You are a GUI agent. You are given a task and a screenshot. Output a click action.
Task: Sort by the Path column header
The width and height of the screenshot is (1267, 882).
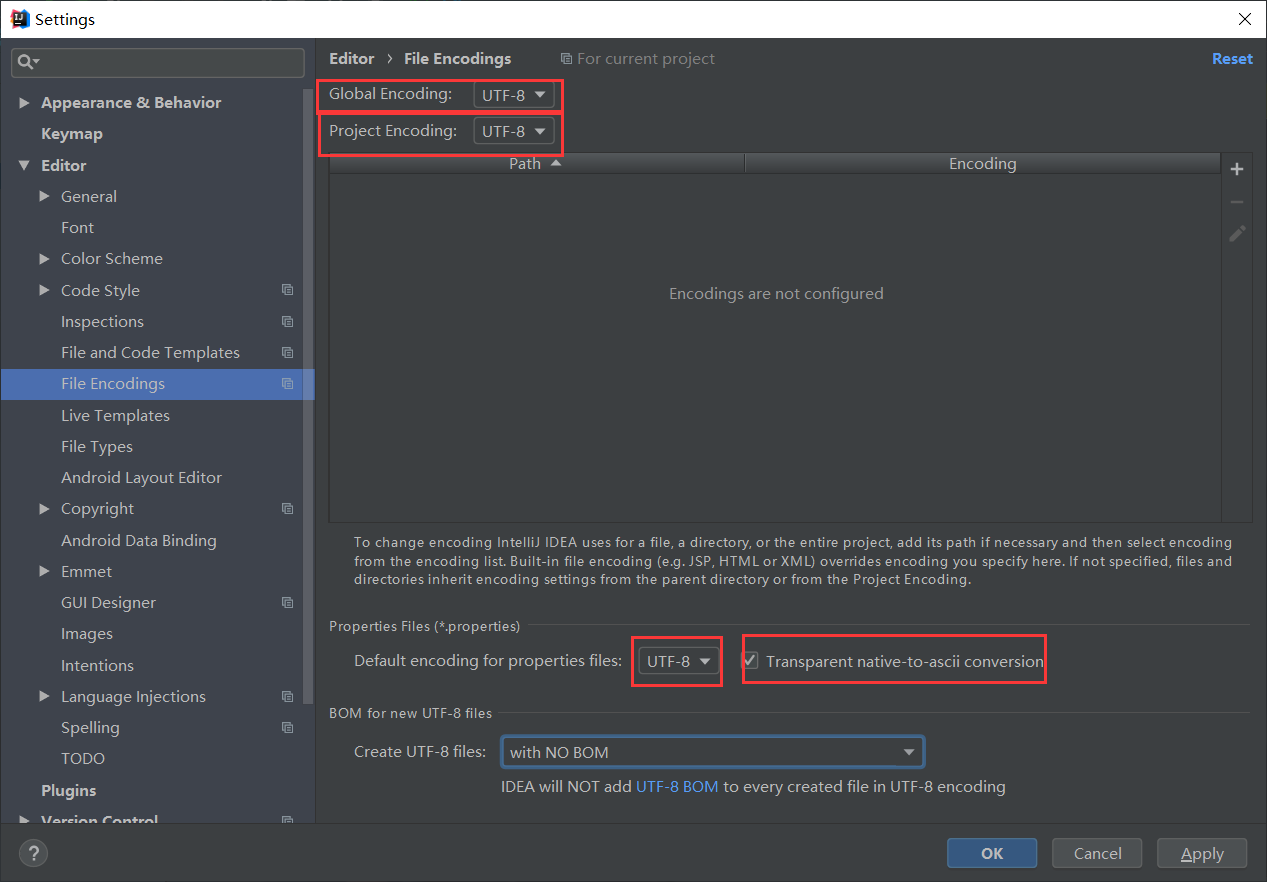[x=537, y=163]
